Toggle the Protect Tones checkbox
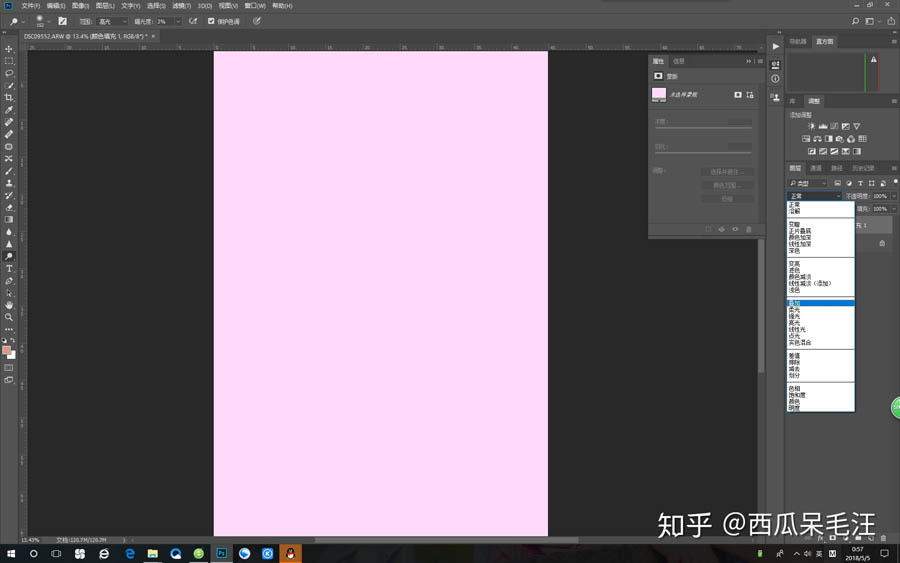 [x=211, y=21]
